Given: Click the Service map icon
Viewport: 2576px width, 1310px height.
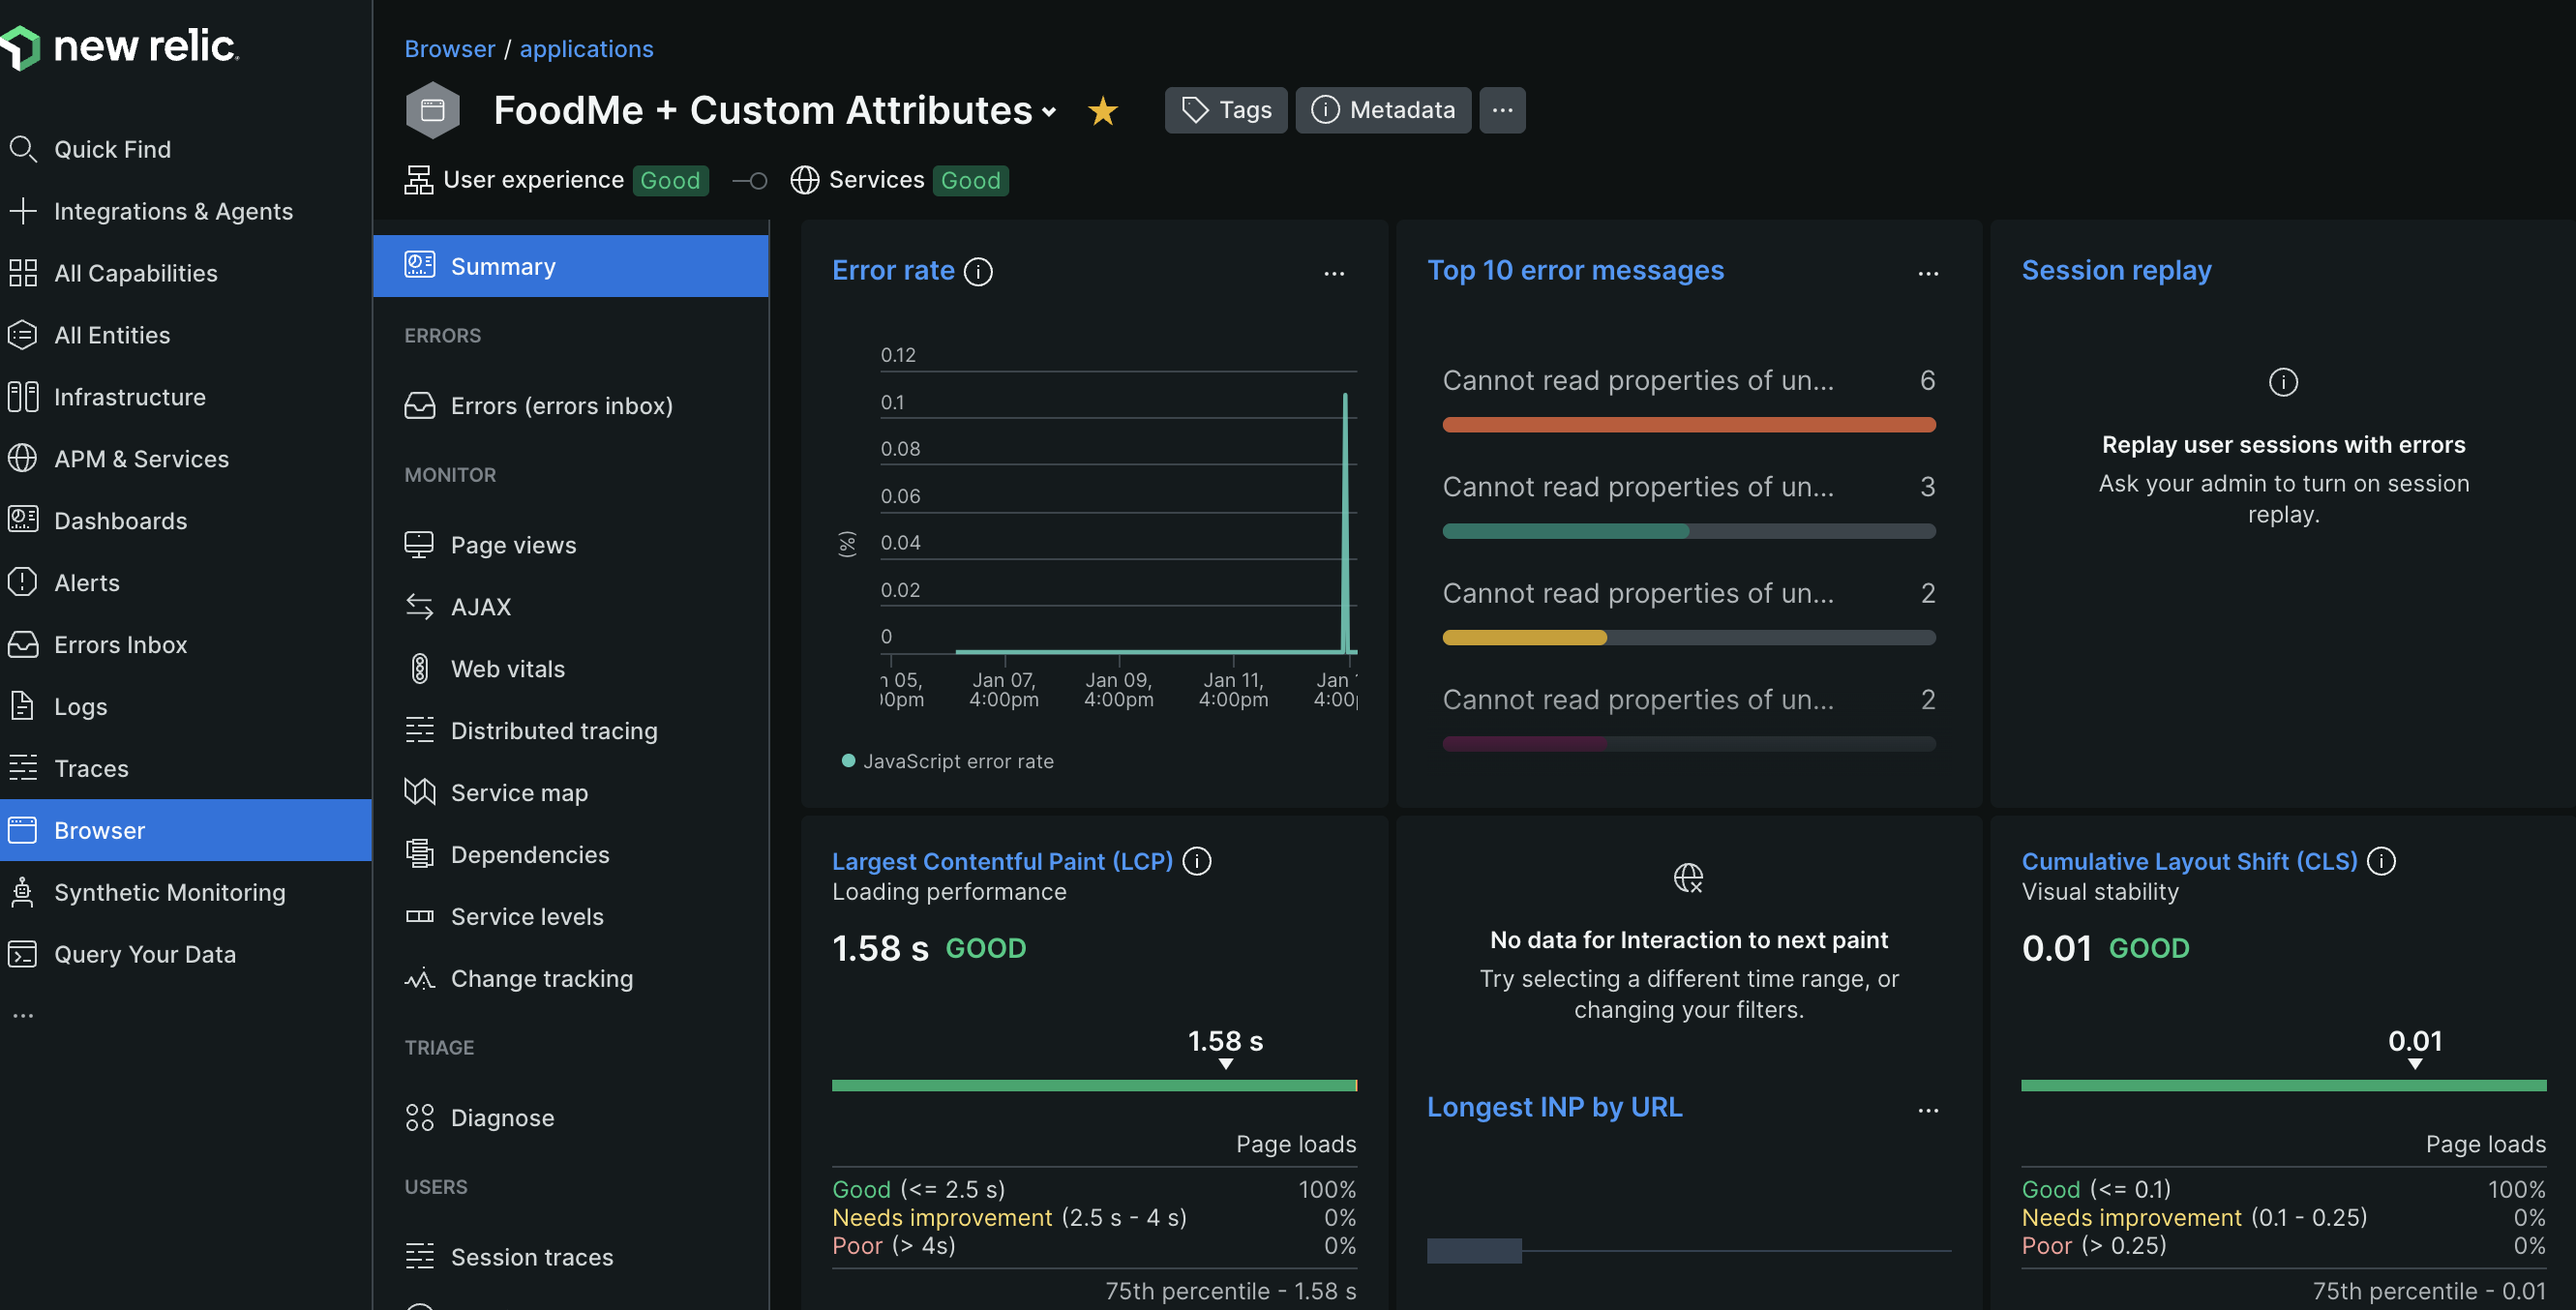Looking at the screenshot, I should tap(420, 792).
